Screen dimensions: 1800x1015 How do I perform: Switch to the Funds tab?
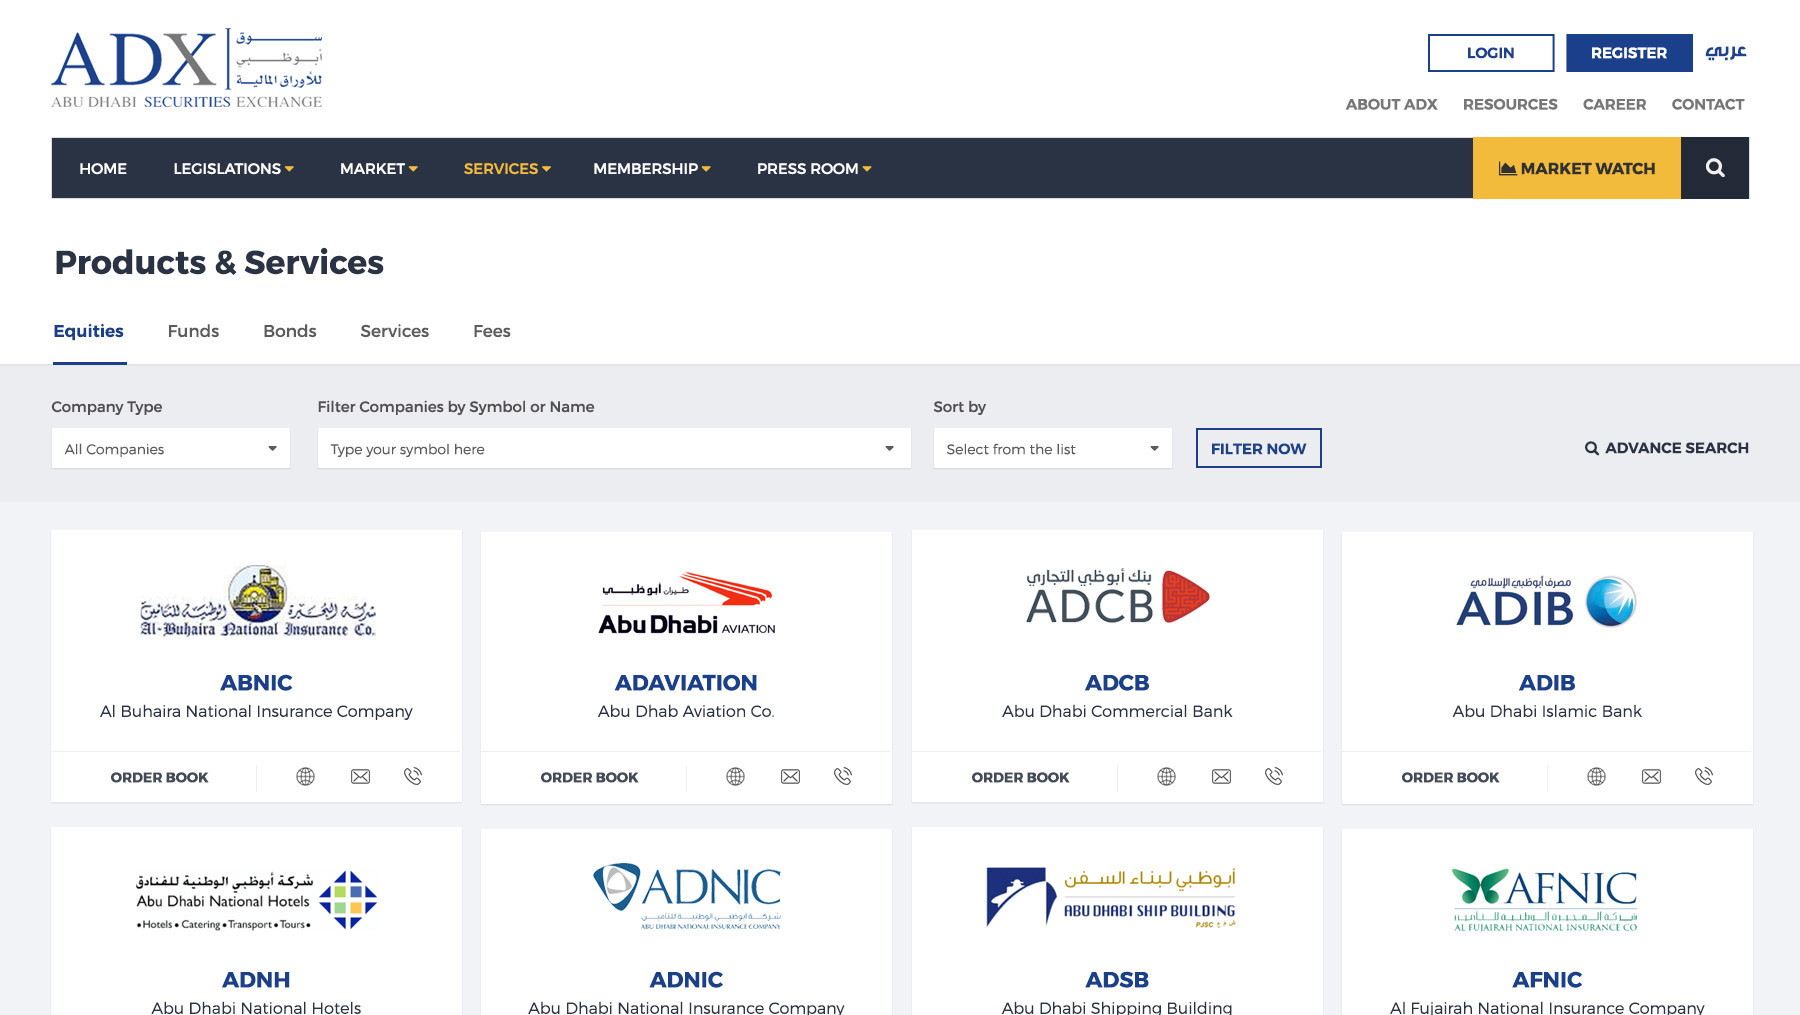coord(193,331)
